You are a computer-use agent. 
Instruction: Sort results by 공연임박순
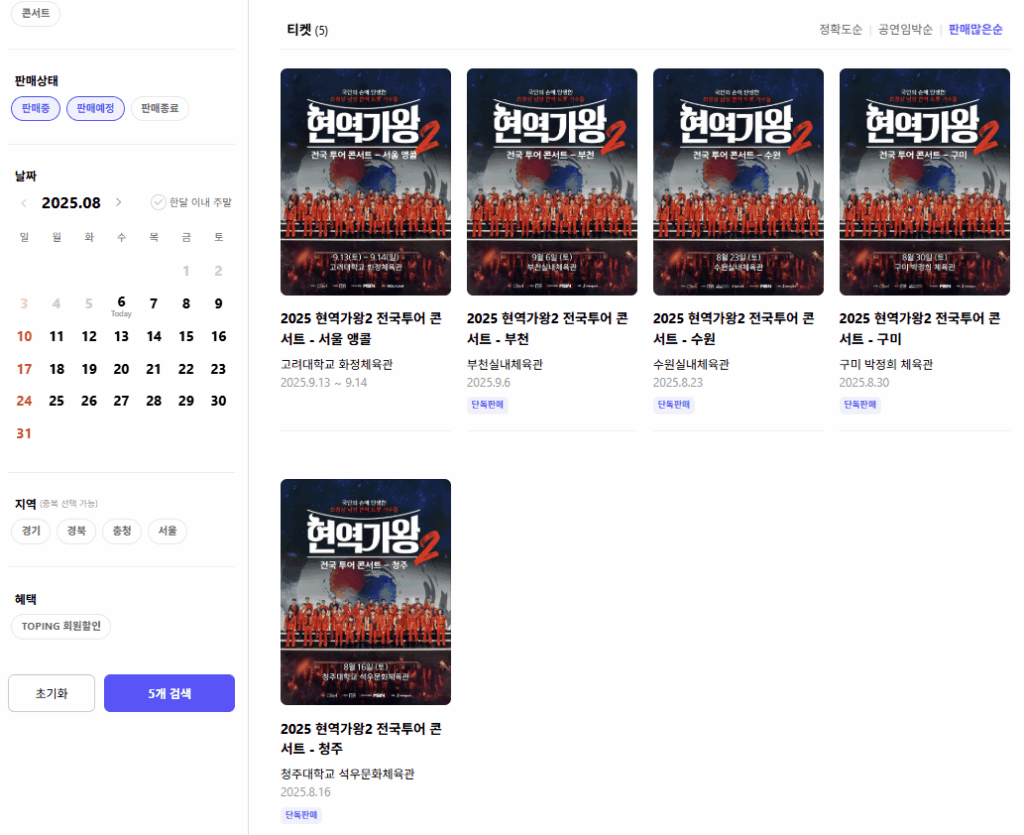905,30
